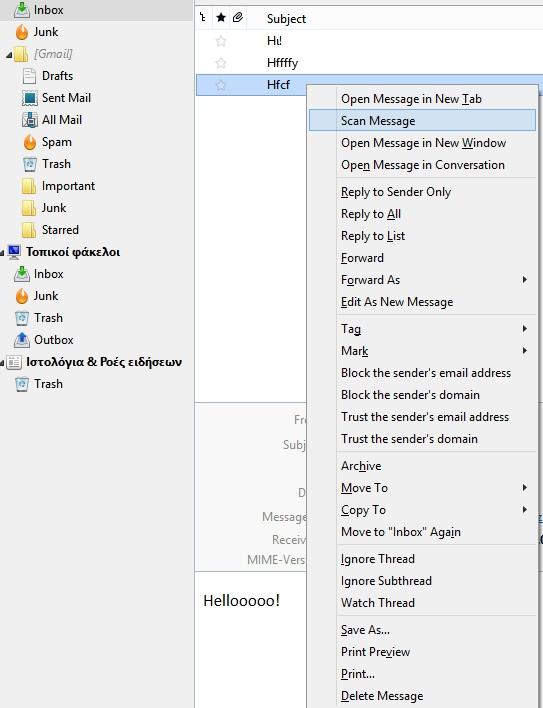Expand the Move To submenu arrow
This screenshot has height=708, width=543.
point(524,488)
